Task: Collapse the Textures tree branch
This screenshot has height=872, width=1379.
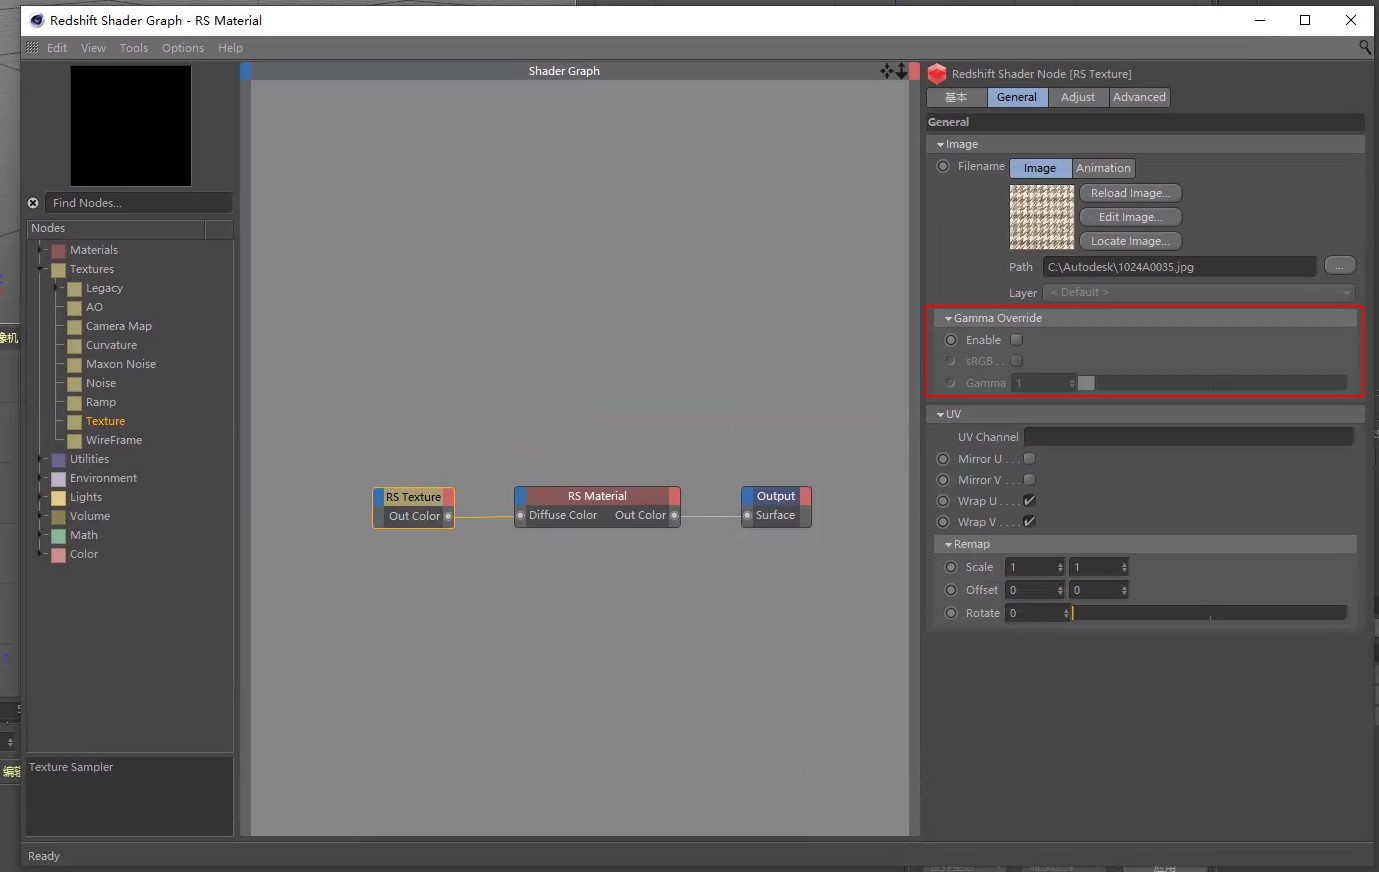Action: tap(41, 269)
